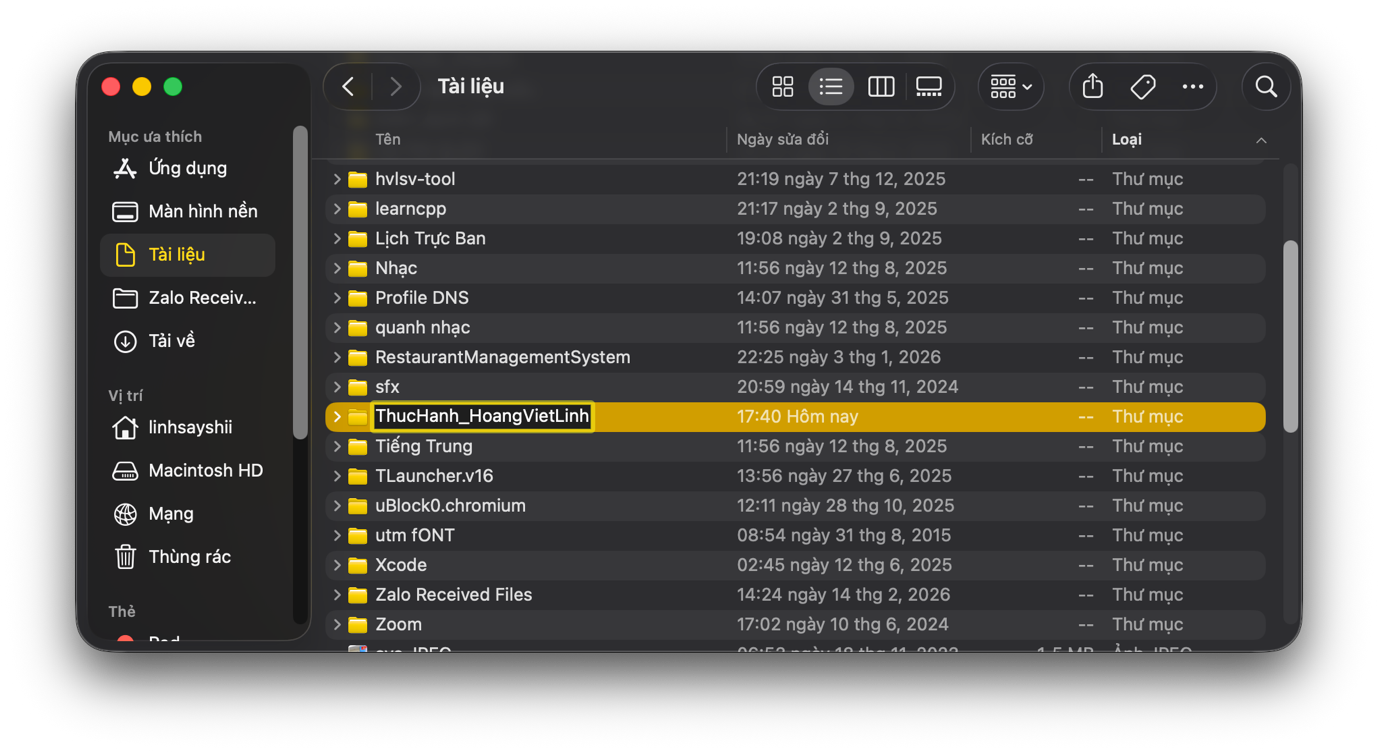
Task: Open linhsayshii home folder
Action: tap(188, 427)
